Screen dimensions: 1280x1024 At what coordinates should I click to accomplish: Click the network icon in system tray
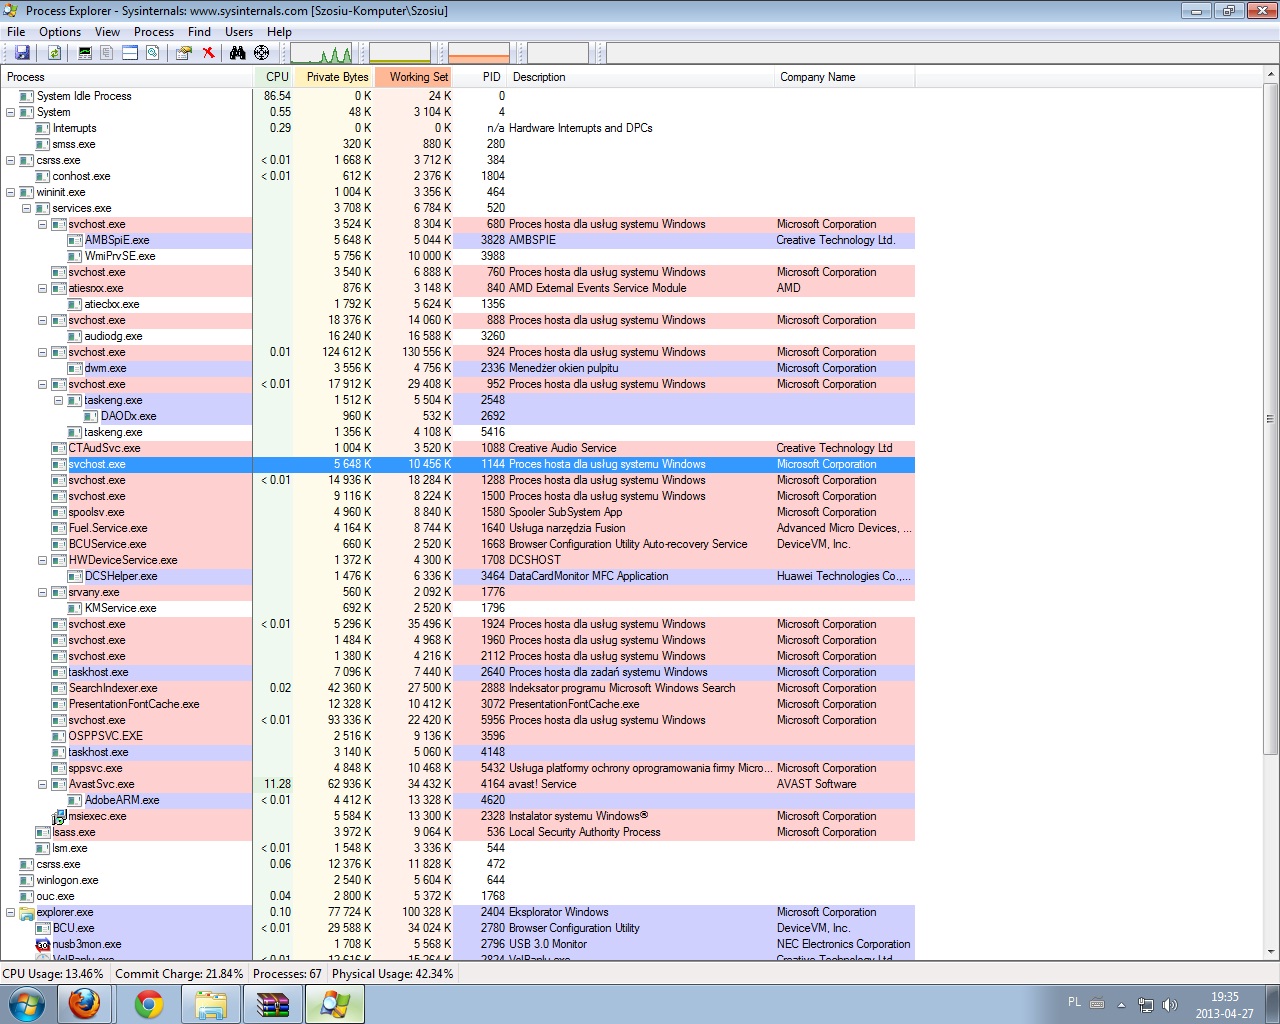pos(1146,1004)
